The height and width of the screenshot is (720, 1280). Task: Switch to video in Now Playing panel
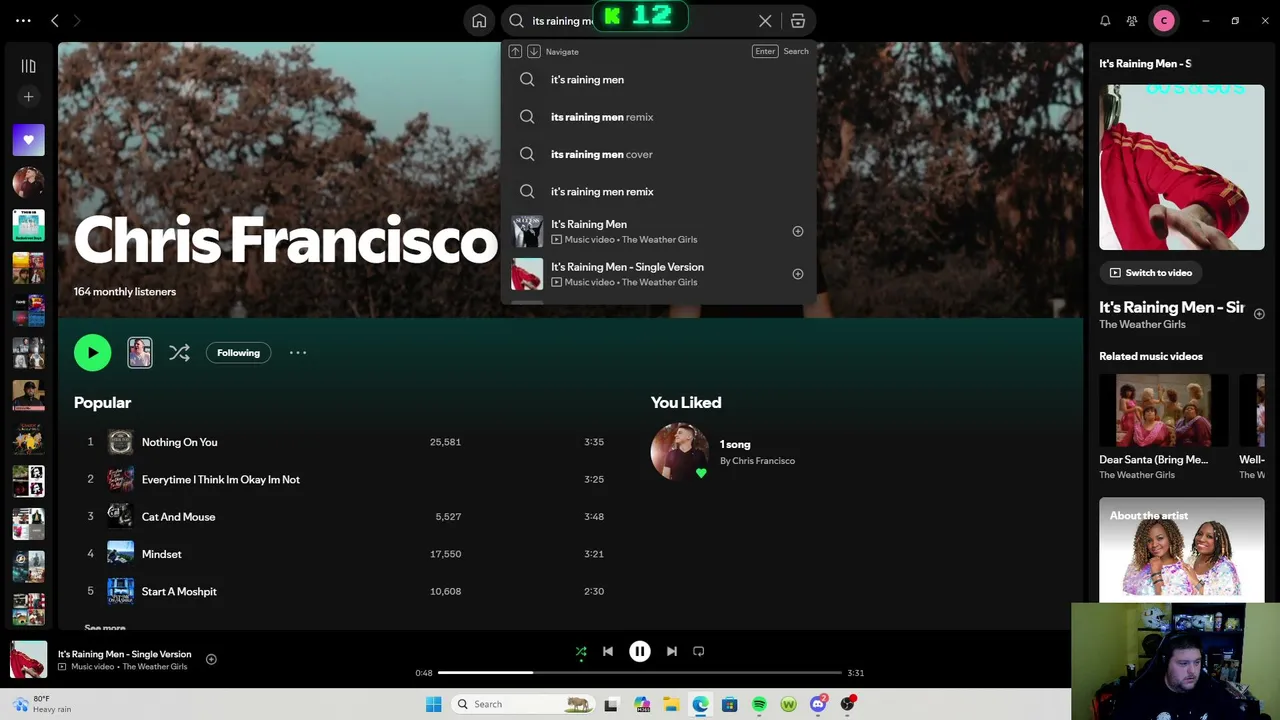coord(1150,272)
